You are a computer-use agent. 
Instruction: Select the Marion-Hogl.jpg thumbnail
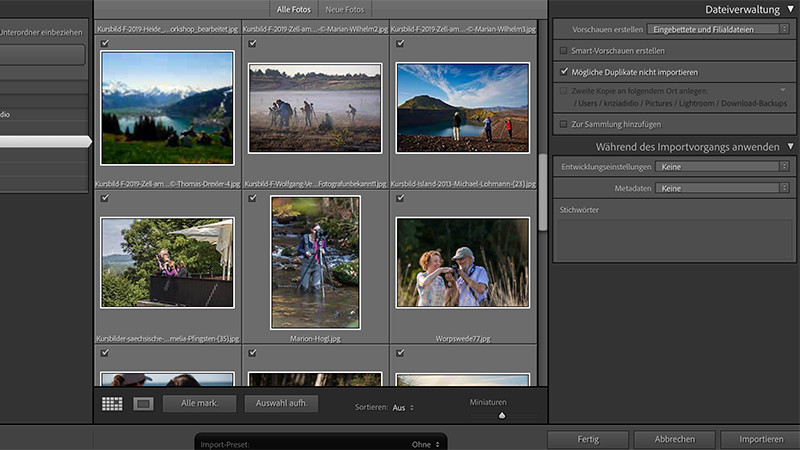click(315, 262)
